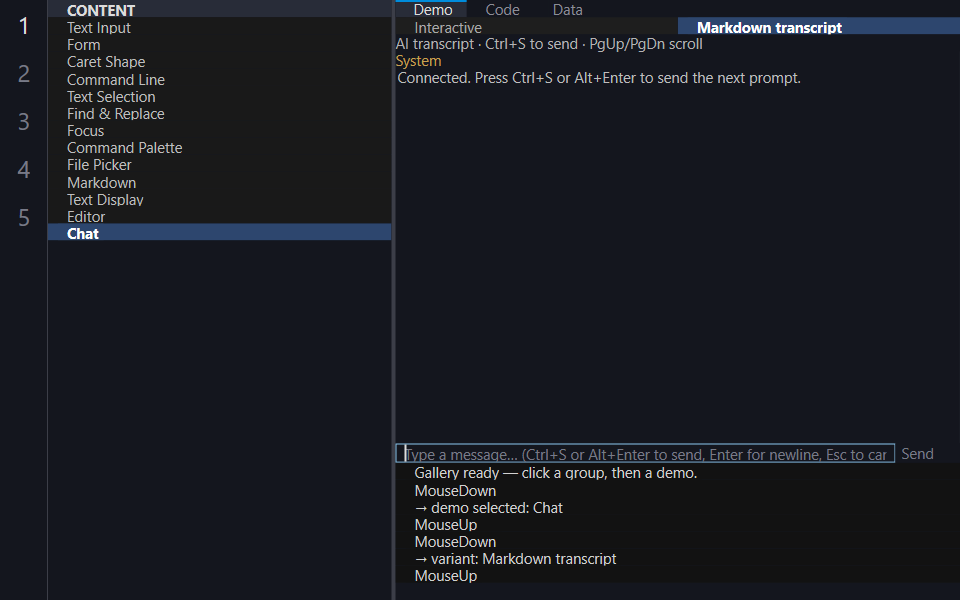Select the Find & Replace demo
The width and height of the screenshot is (960, 600).
(219, 114)
